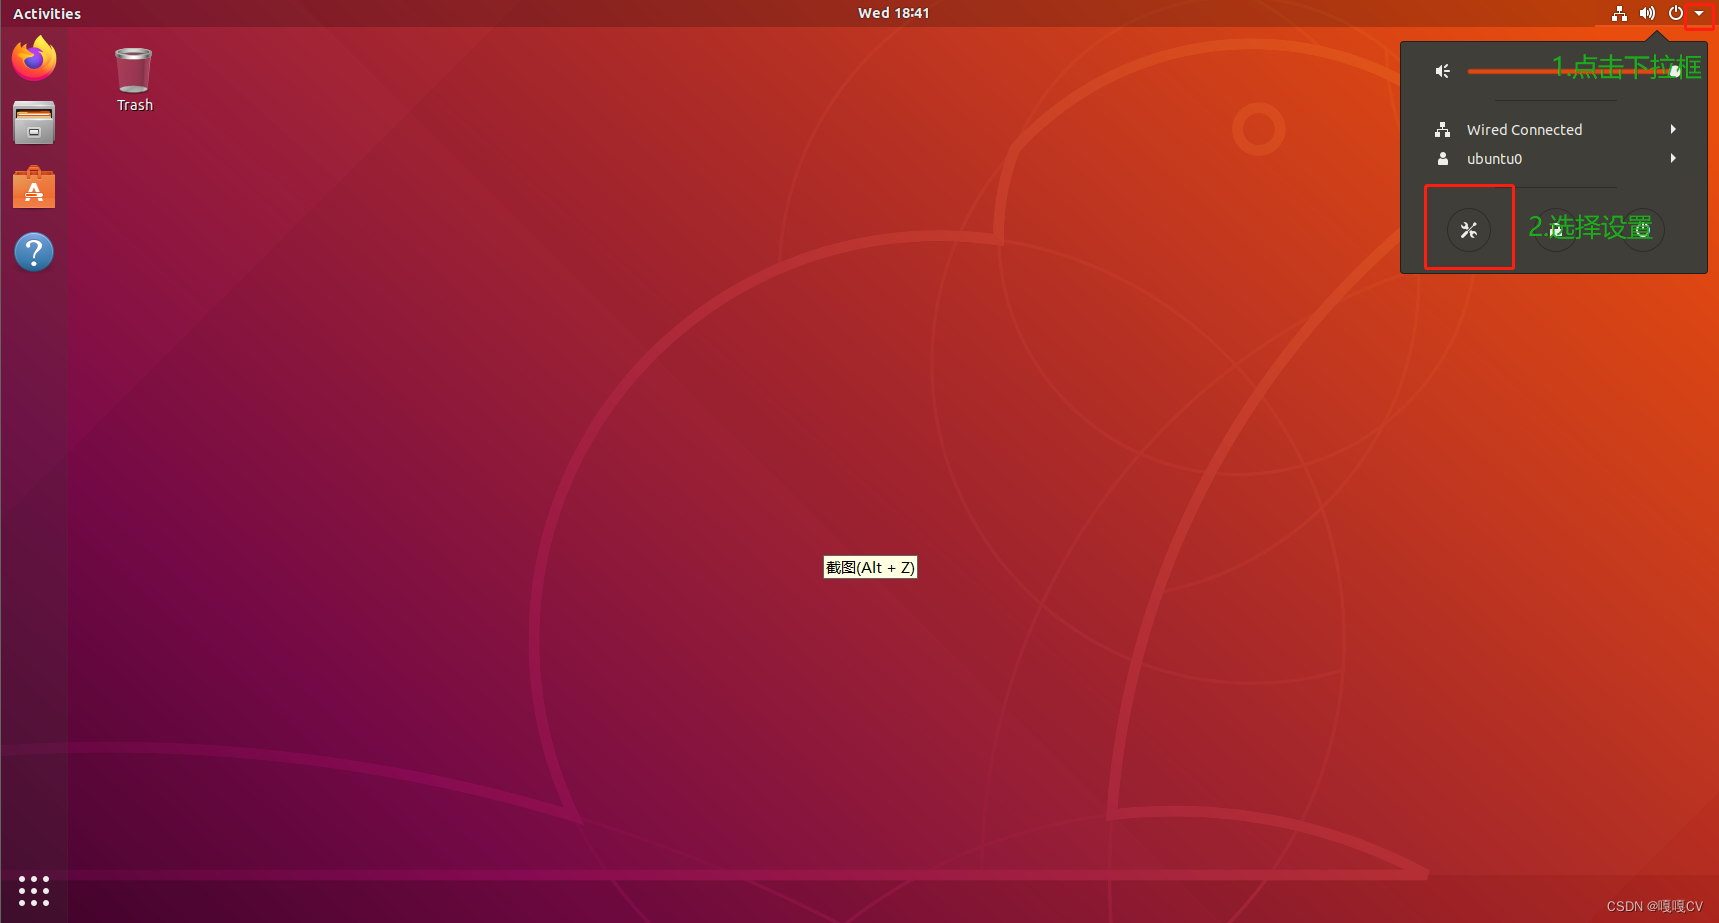This screenshot has width=1719, height=923.
Task: Expand the Wired Connected submenu
Action: (1555, 130)
